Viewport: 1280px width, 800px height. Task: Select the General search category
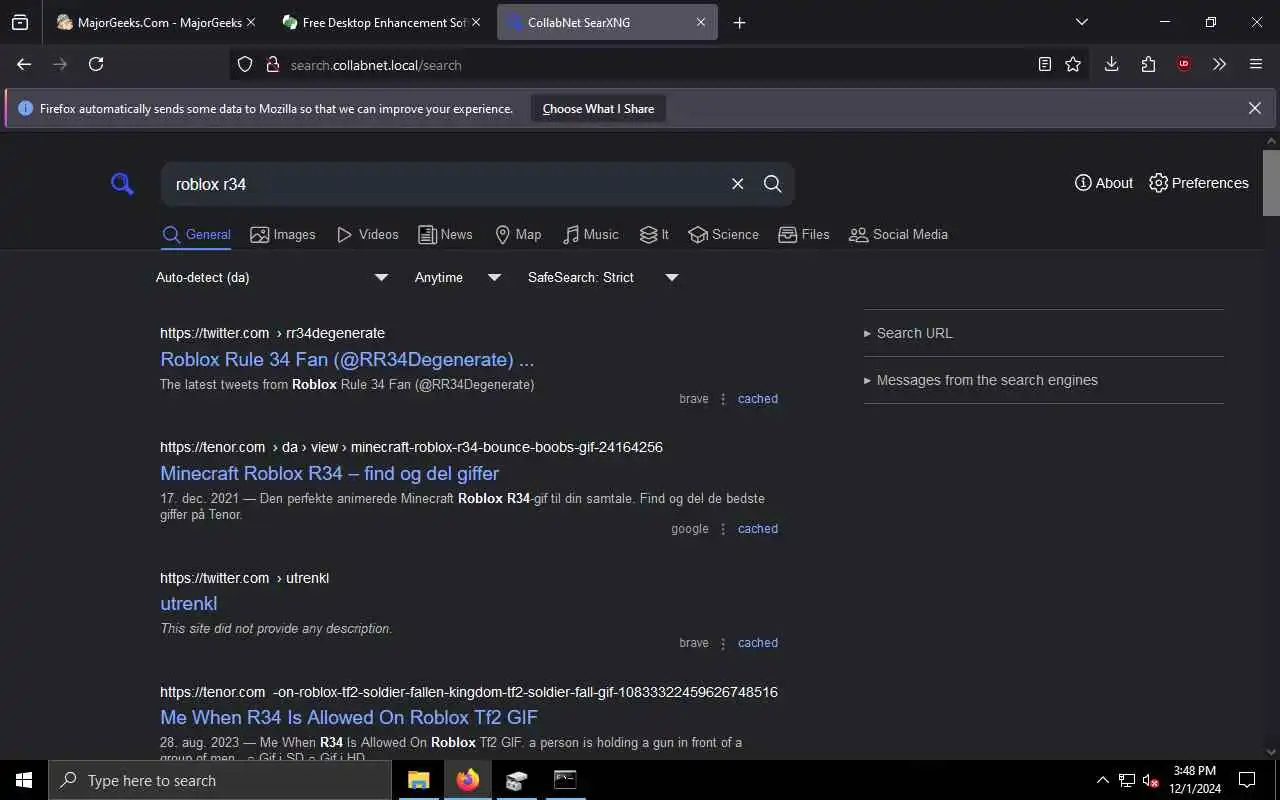click(x=197, y=235)
